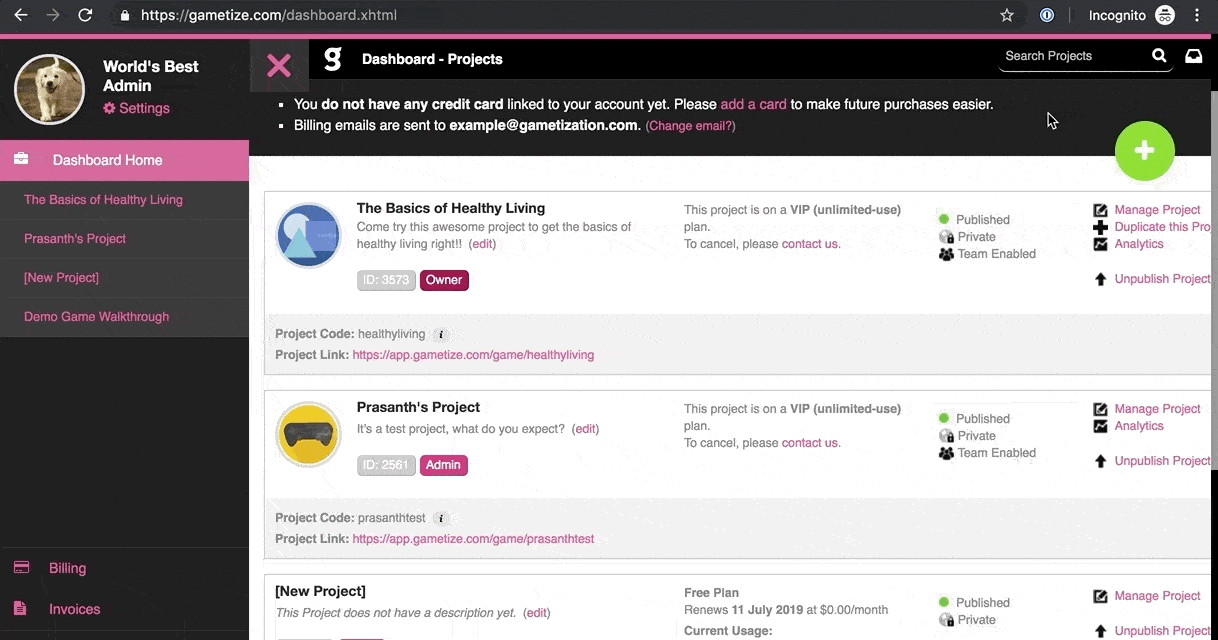
Task: Click the Admin role badge
Action: point(444,465)
